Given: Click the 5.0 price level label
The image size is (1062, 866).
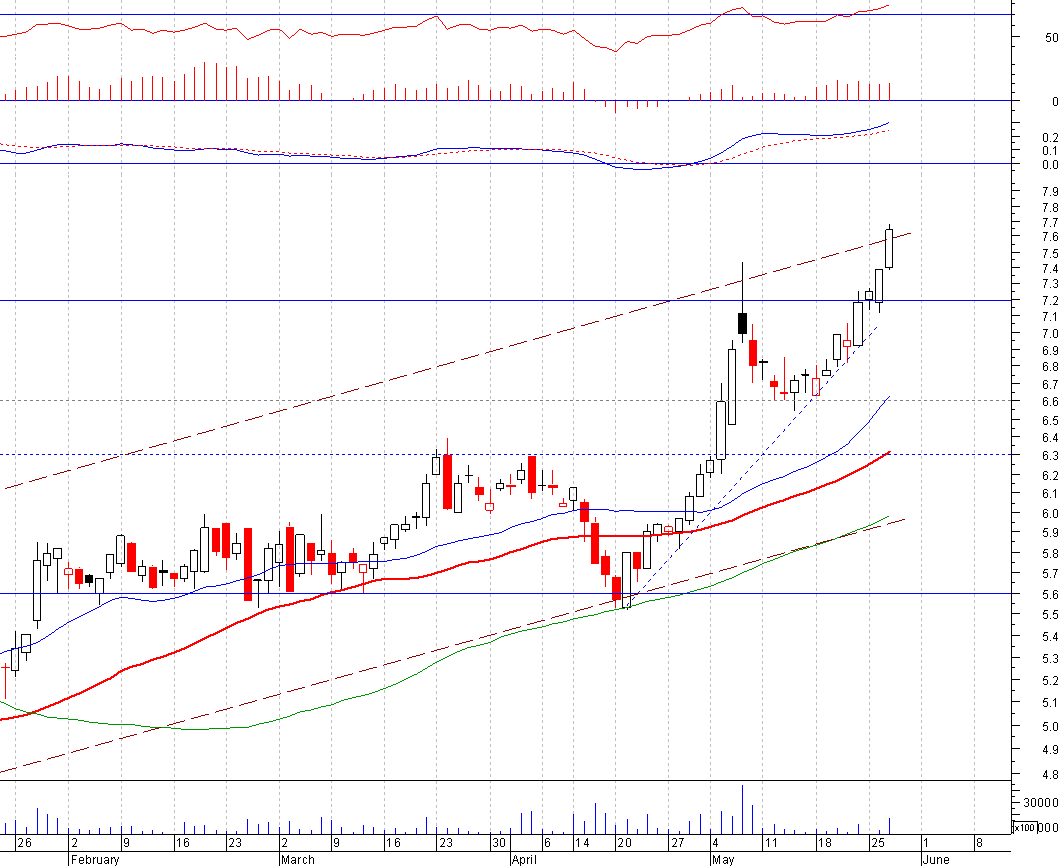Looking at the screenshot, I should [x=1050, y=727].
